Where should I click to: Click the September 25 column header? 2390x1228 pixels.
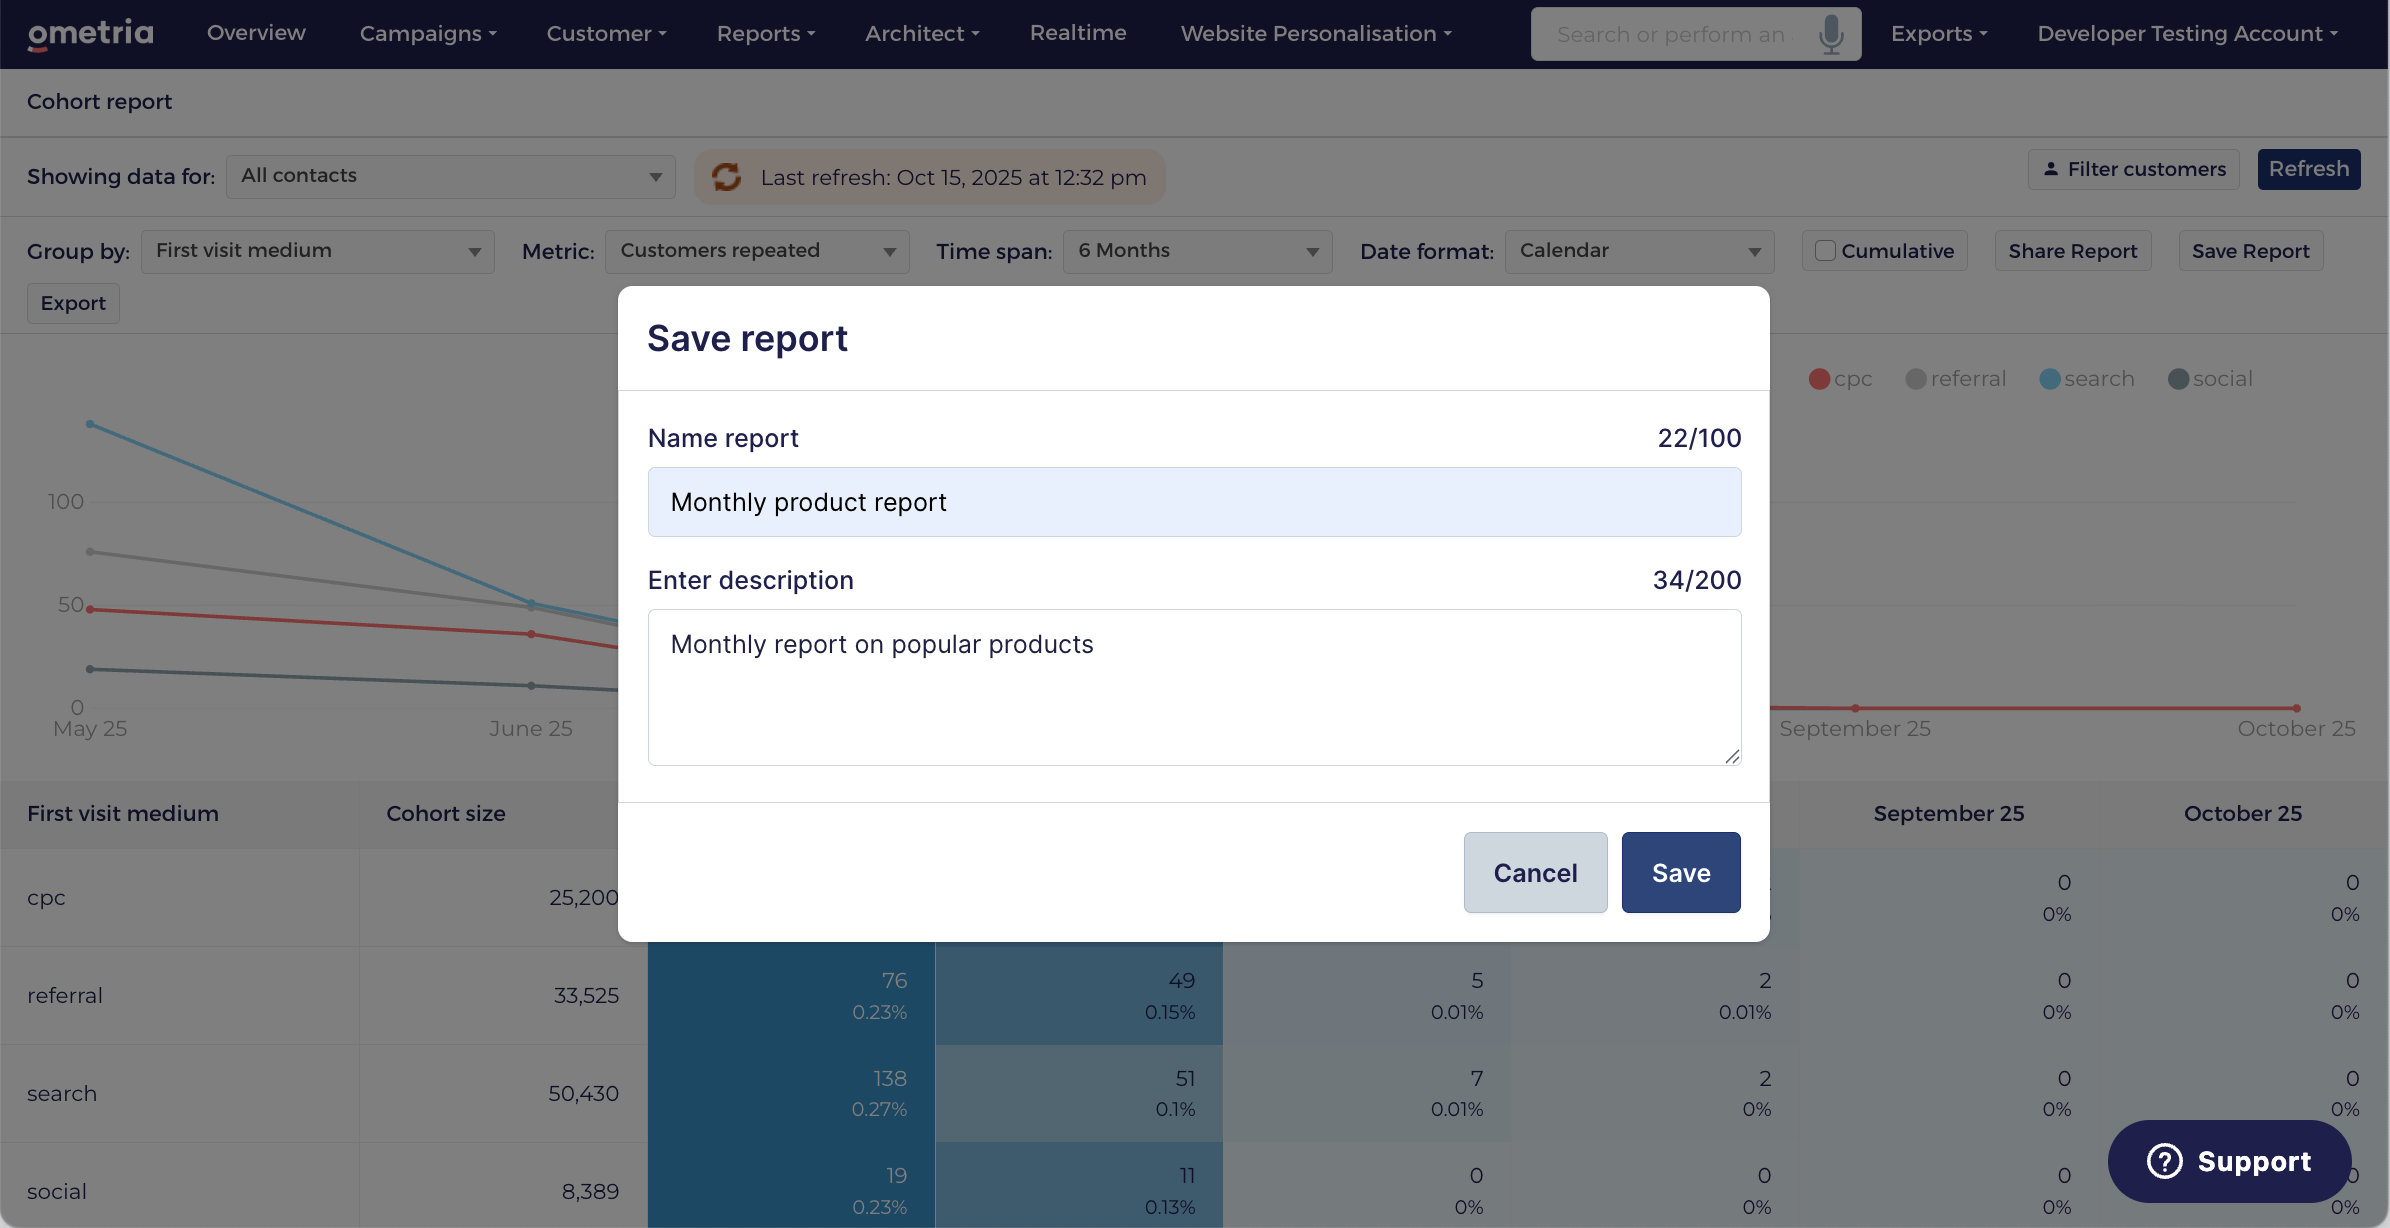1949,814
